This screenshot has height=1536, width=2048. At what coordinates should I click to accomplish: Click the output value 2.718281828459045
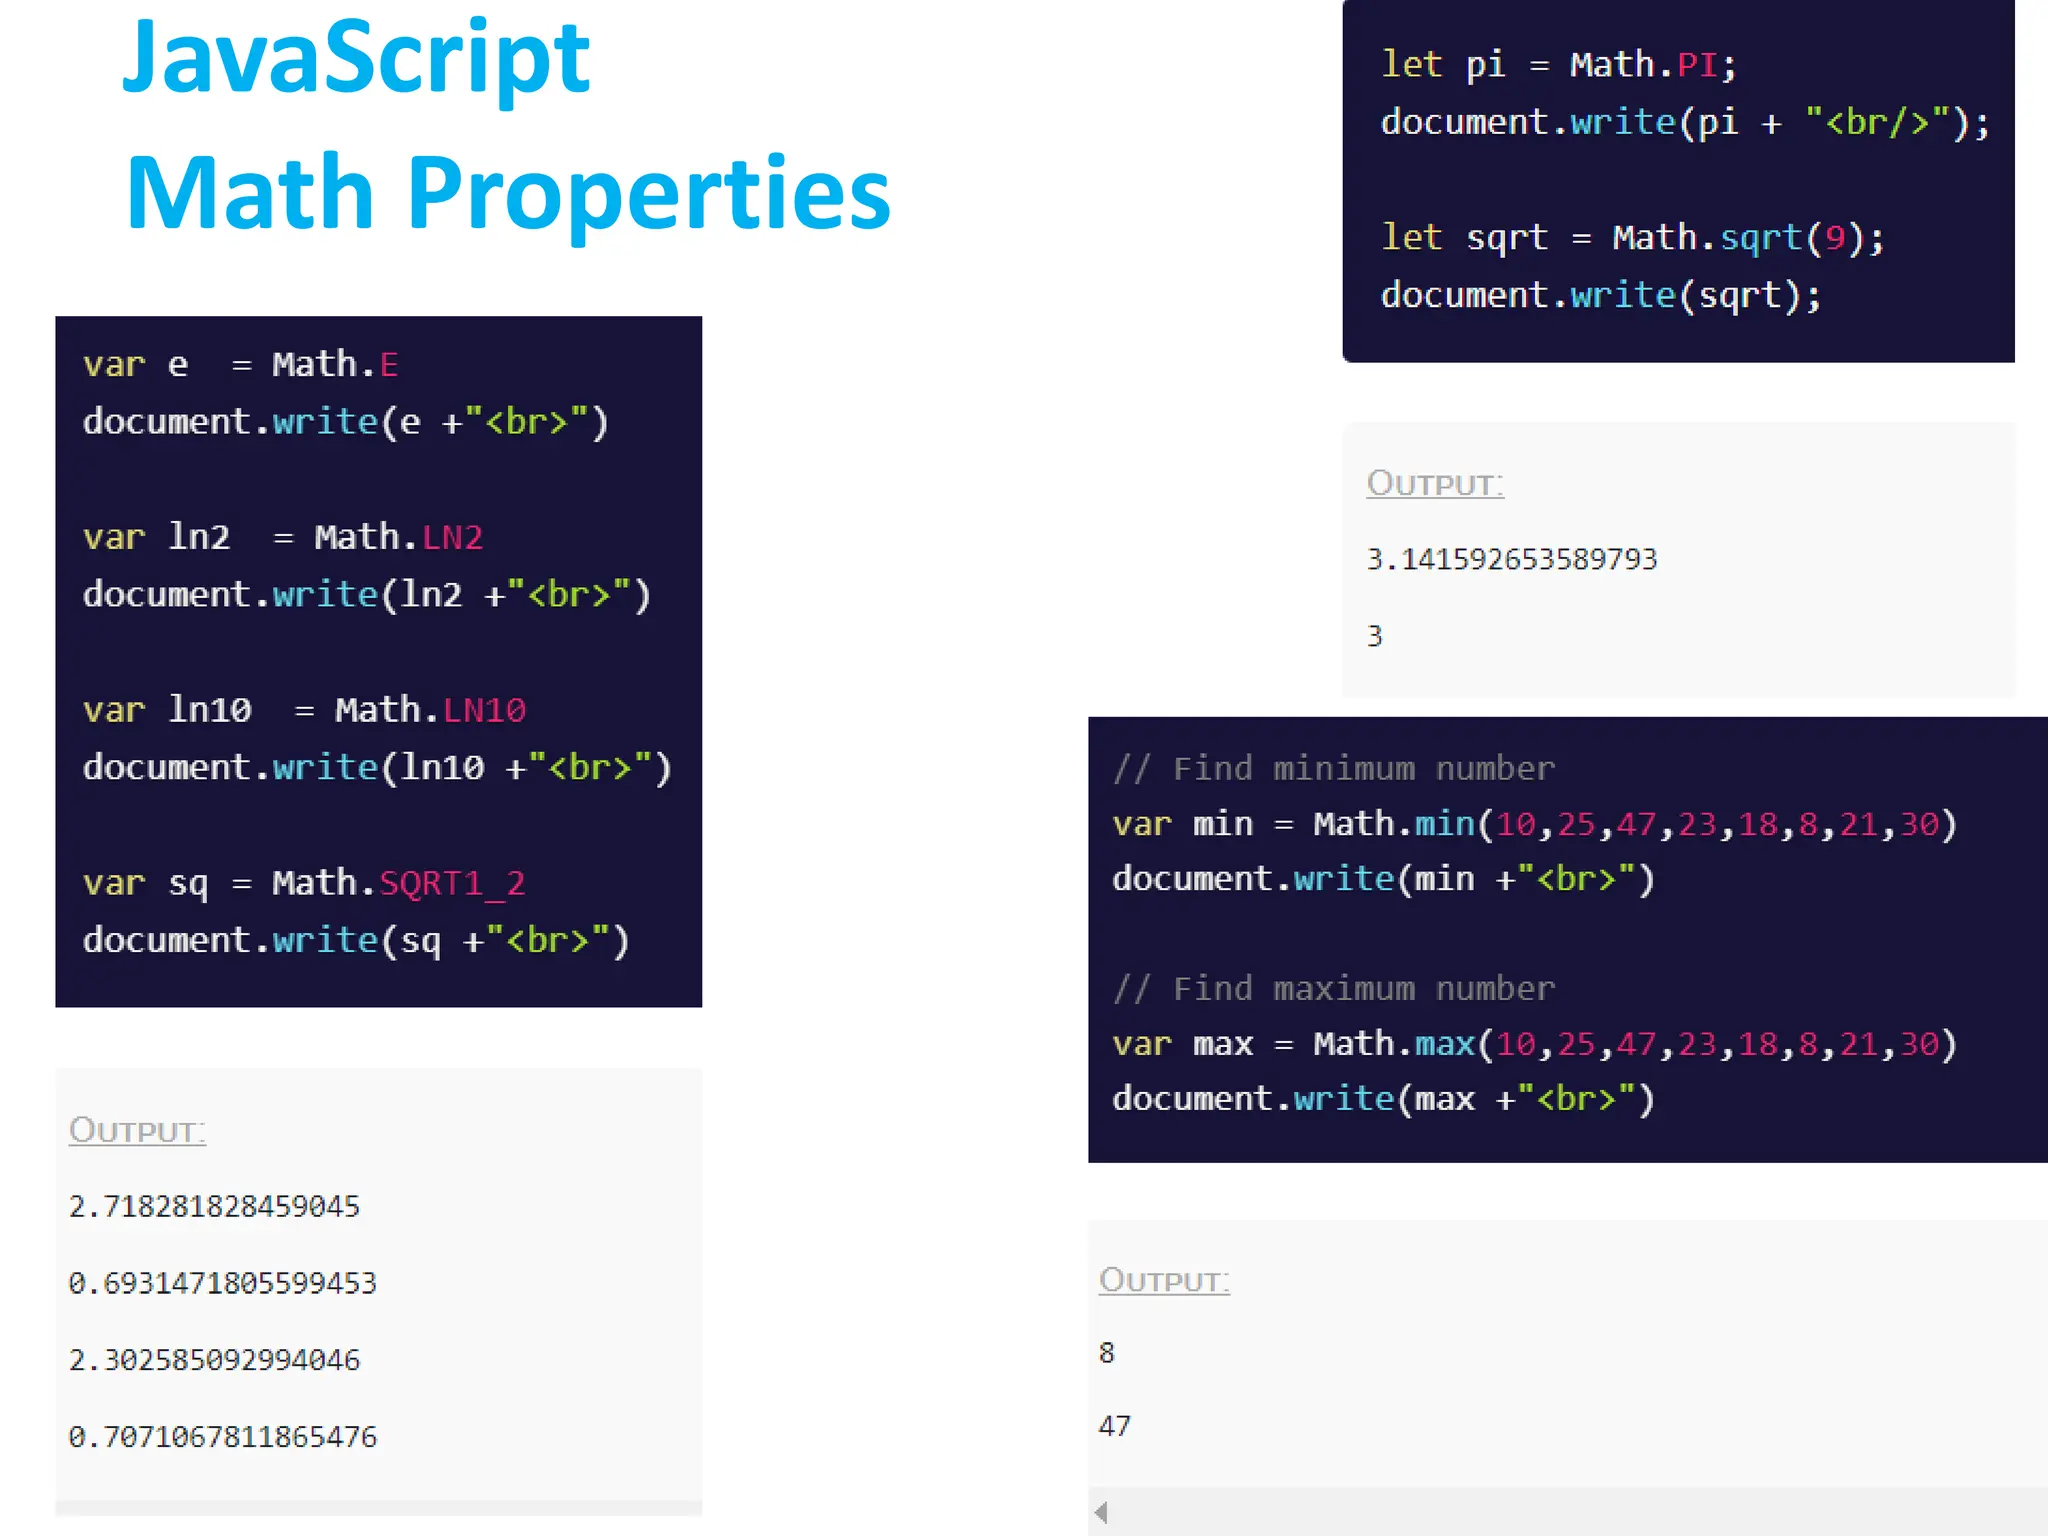pos(214,1206)
